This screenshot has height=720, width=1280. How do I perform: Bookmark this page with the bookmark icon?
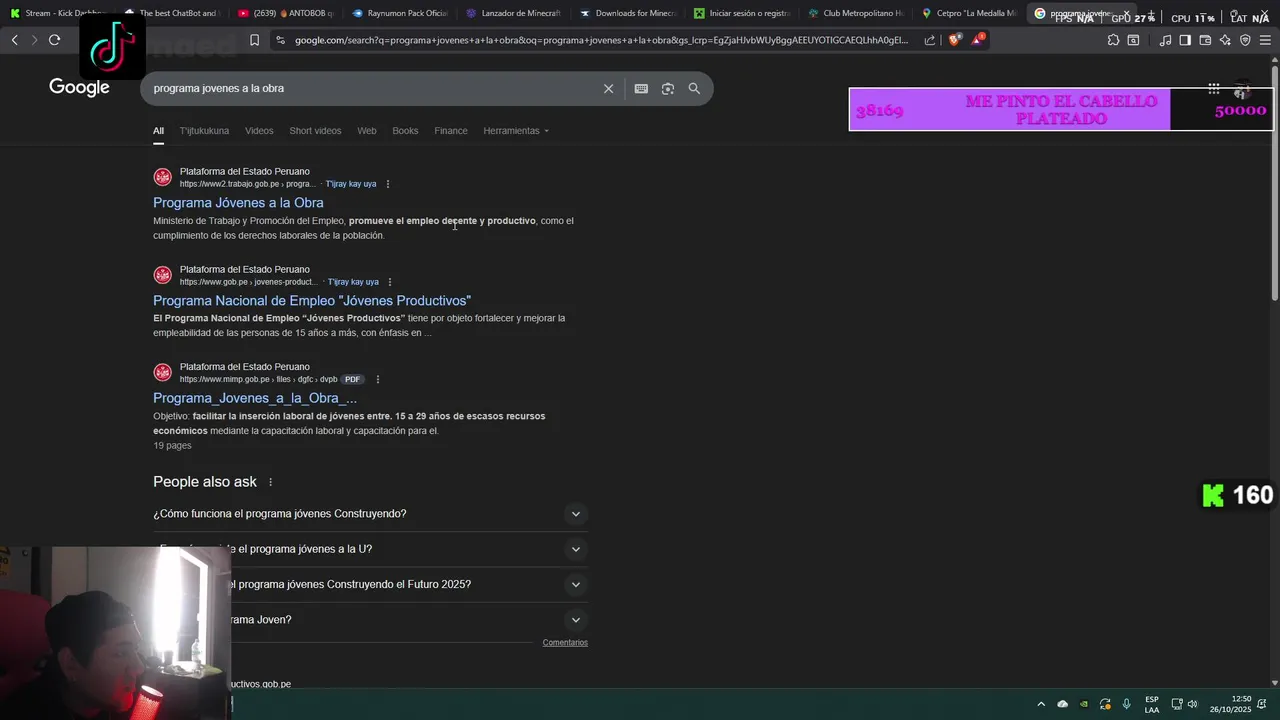click(254, 40)
